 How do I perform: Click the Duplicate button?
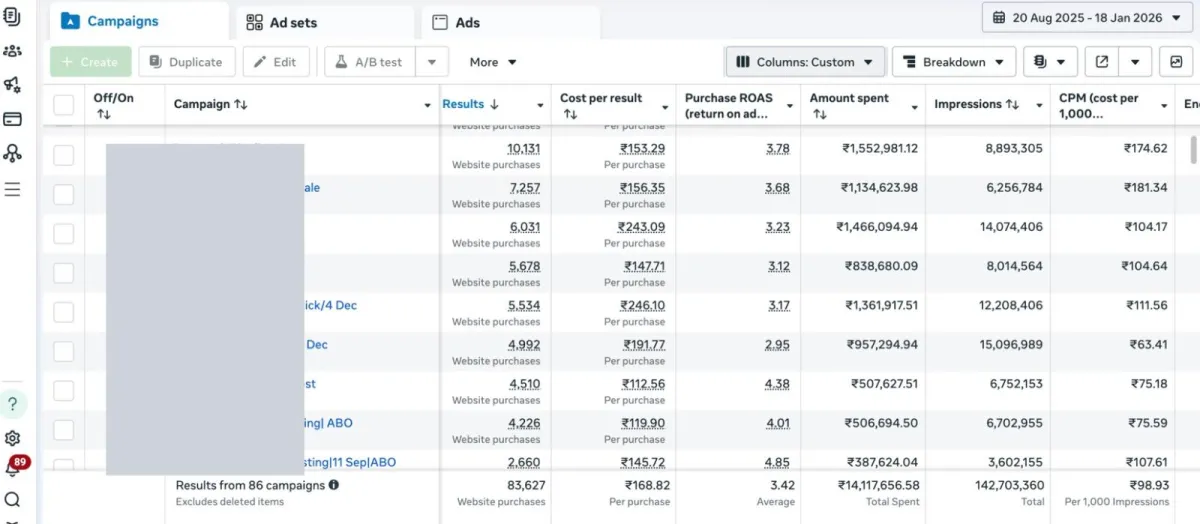coord(187,62)
